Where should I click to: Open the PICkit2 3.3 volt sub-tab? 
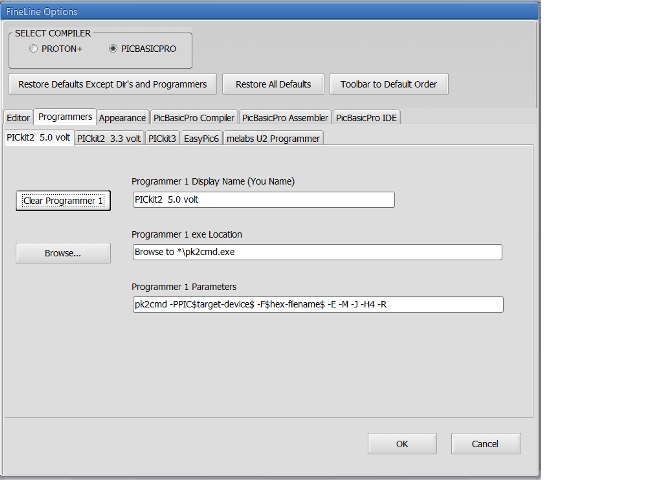point(109,139)
